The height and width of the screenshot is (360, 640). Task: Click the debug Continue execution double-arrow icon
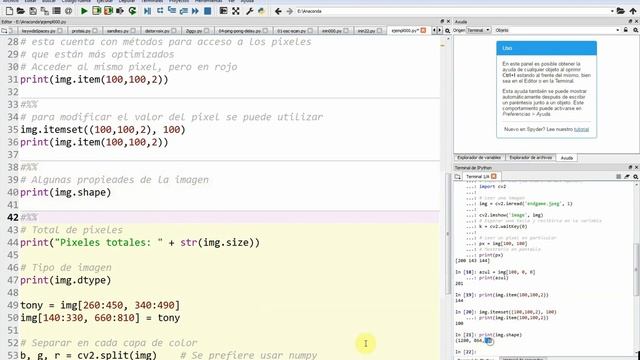click(x=196, y=11)
